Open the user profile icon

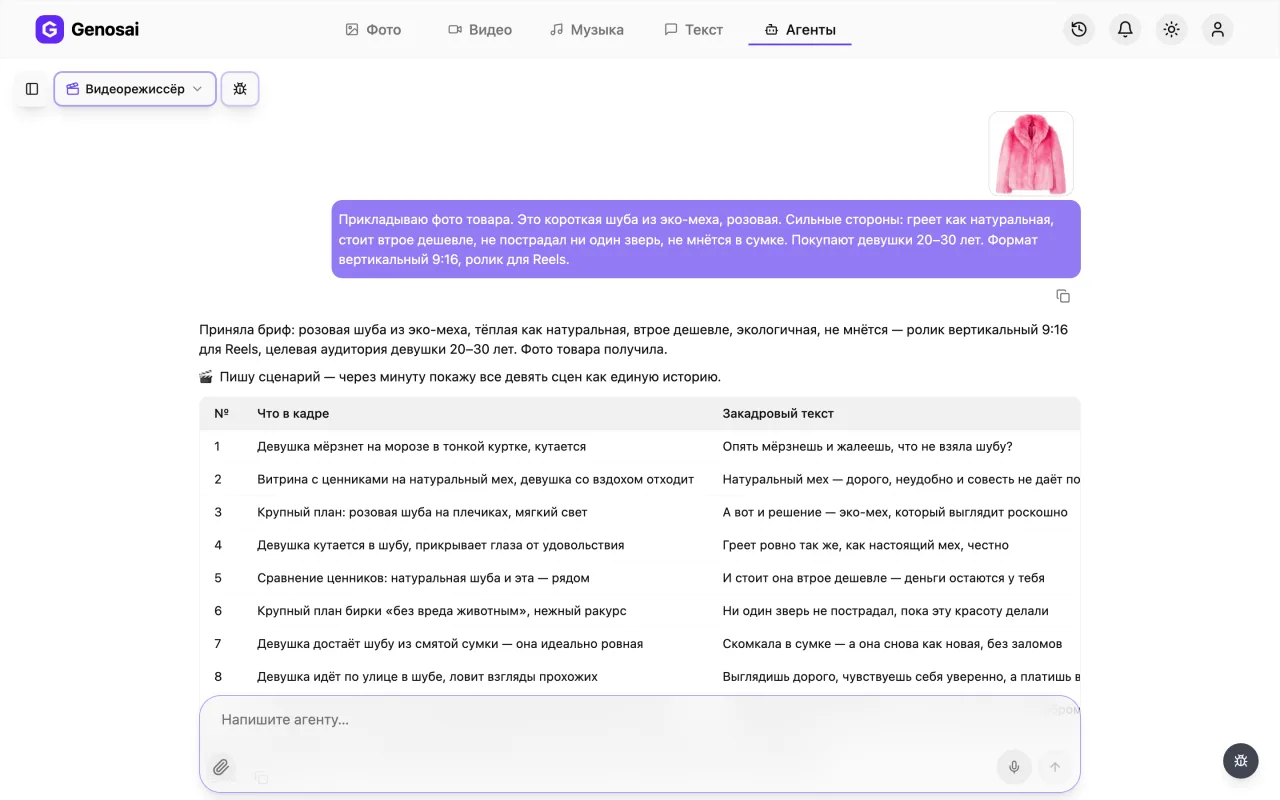[1217, 29]
